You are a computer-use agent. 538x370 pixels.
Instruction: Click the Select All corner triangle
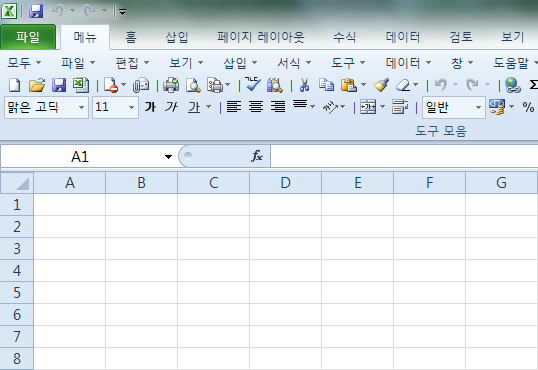(17, 183)
